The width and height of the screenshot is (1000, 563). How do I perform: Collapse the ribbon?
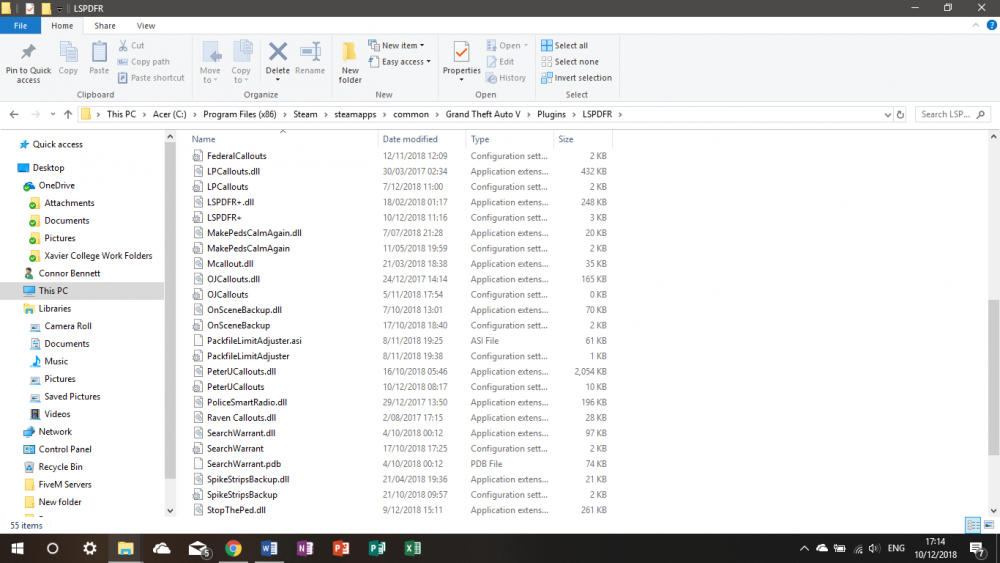pos(976,26)
